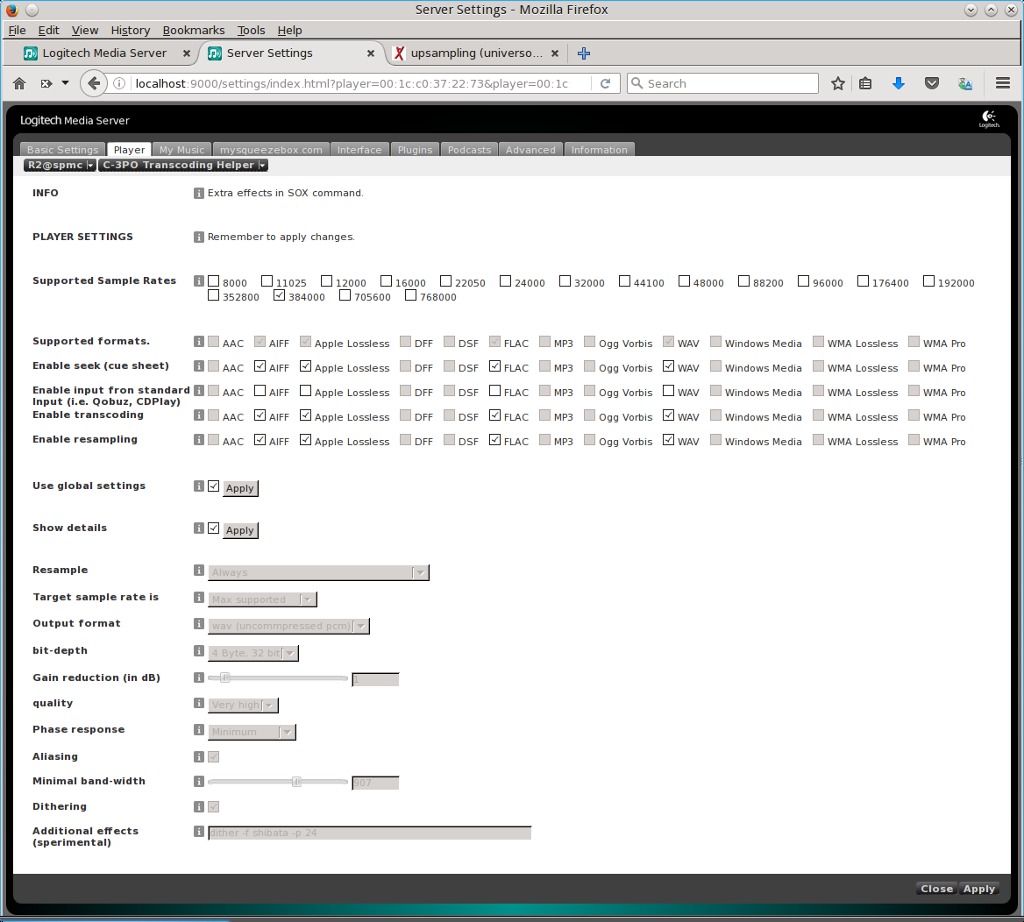Screen dimensions: 1024x922
Task: Open the Output format dropdown
Action: tap(289, 626)
